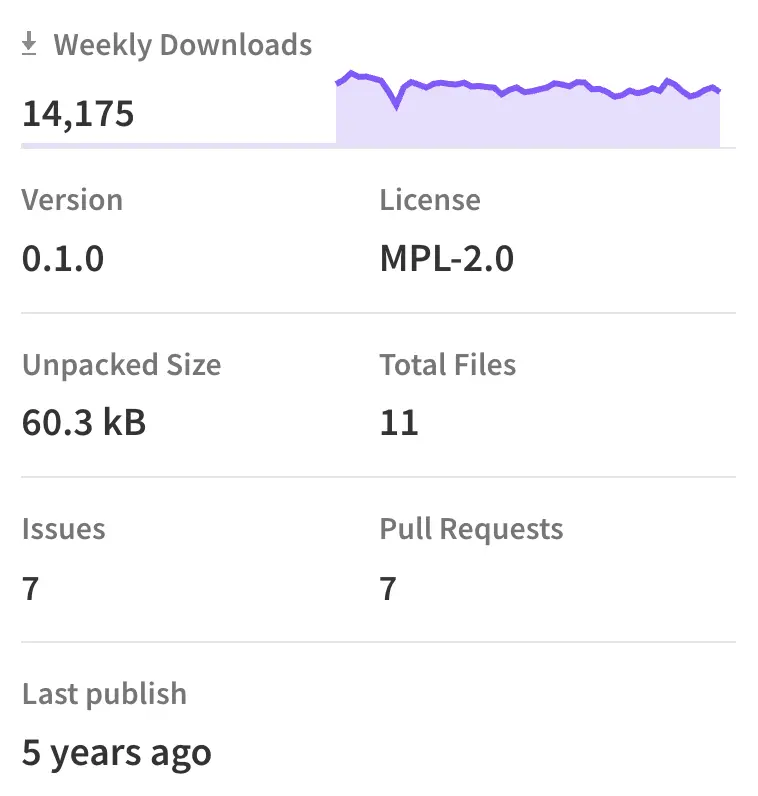This screenshot has width=758, height=796.
Task: Select version number 0.1.0
Action: tap(63, 259)
